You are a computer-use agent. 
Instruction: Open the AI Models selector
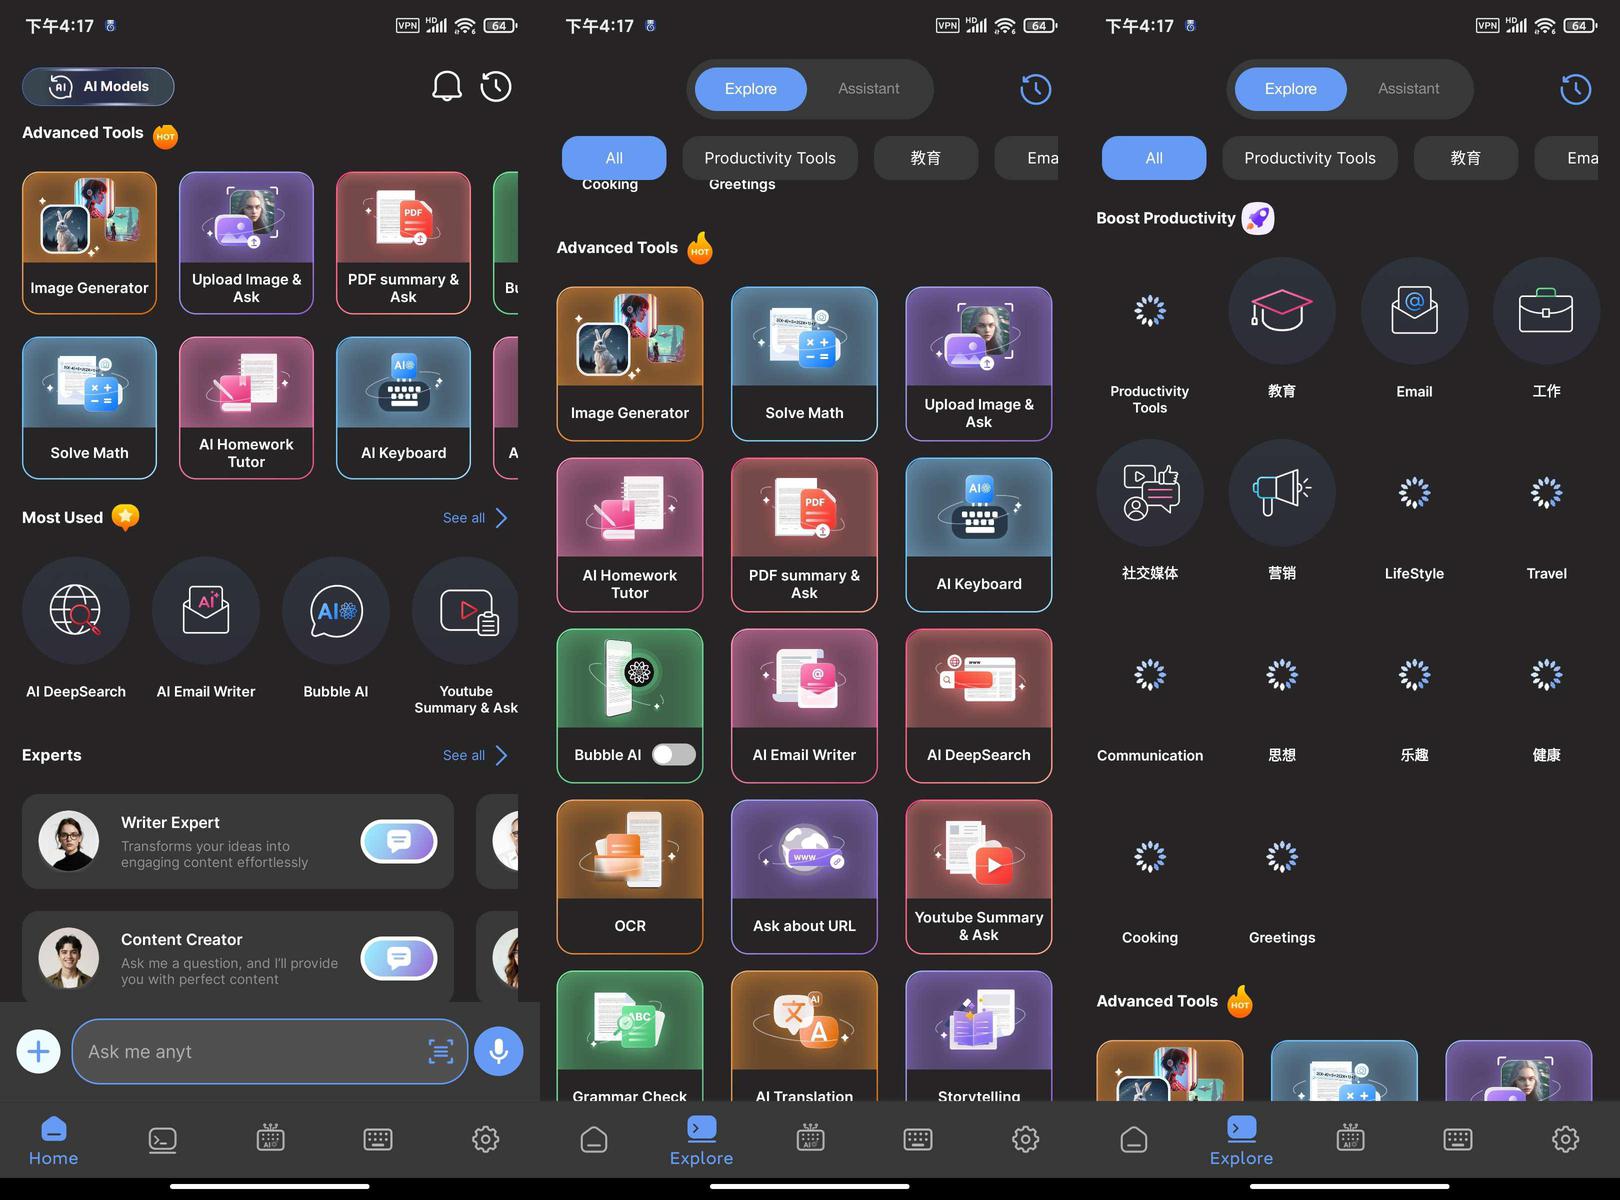click(98, 87)
